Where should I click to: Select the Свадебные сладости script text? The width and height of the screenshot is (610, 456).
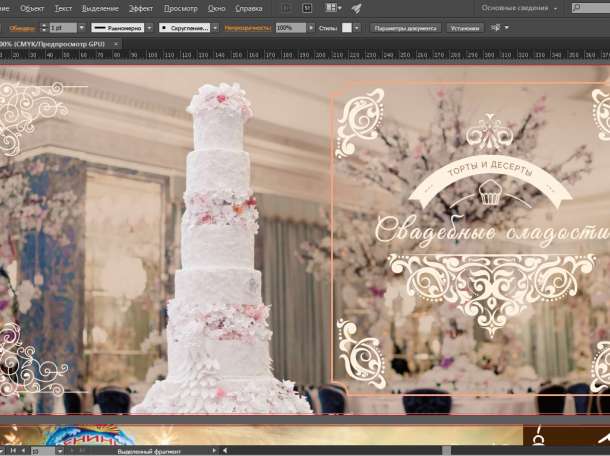coord(491,231)
